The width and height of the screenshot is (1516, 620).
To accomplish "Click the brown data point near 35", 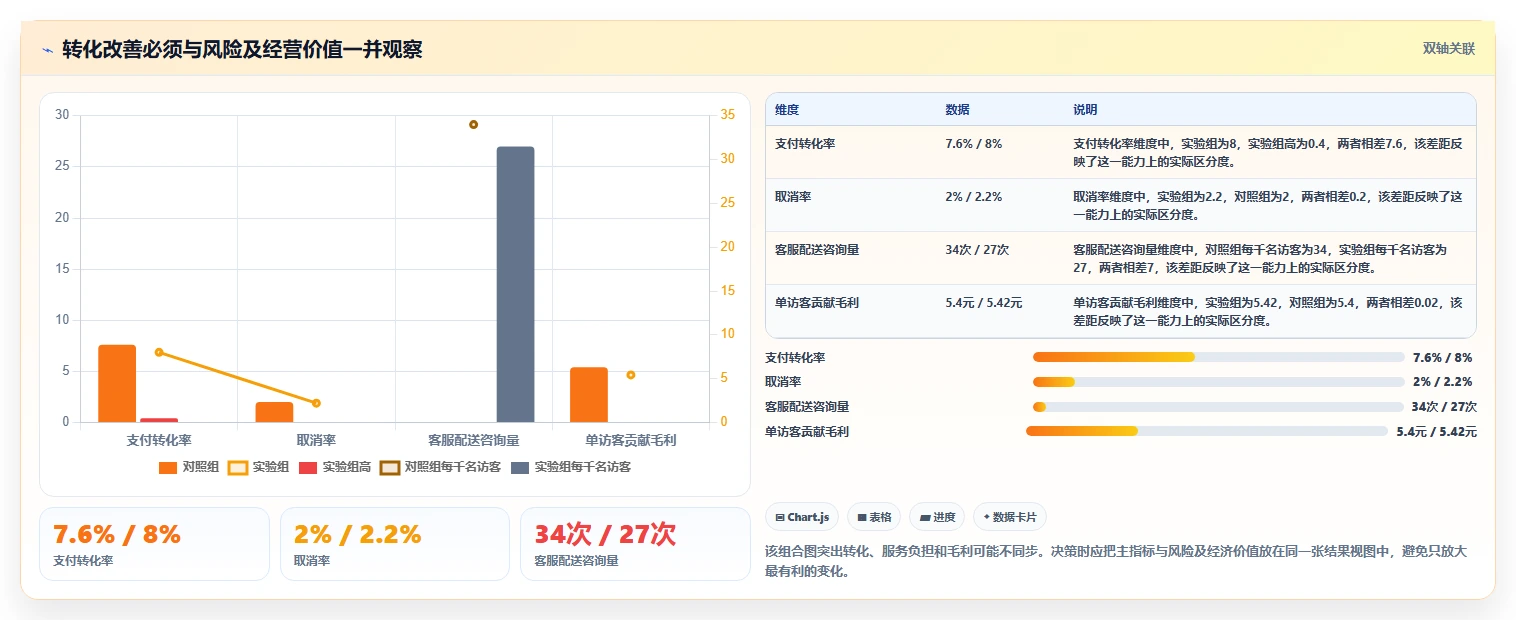I will click(x=473, y=124).
